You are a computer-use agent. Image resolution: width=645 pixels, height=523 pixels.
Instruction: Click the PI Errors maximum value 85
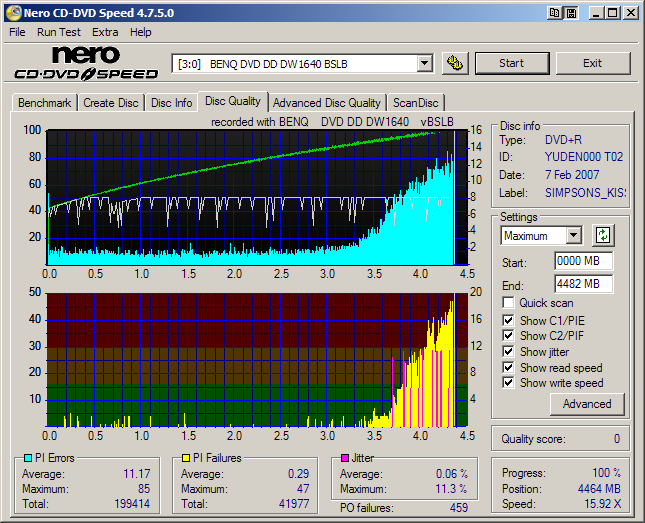144,488
